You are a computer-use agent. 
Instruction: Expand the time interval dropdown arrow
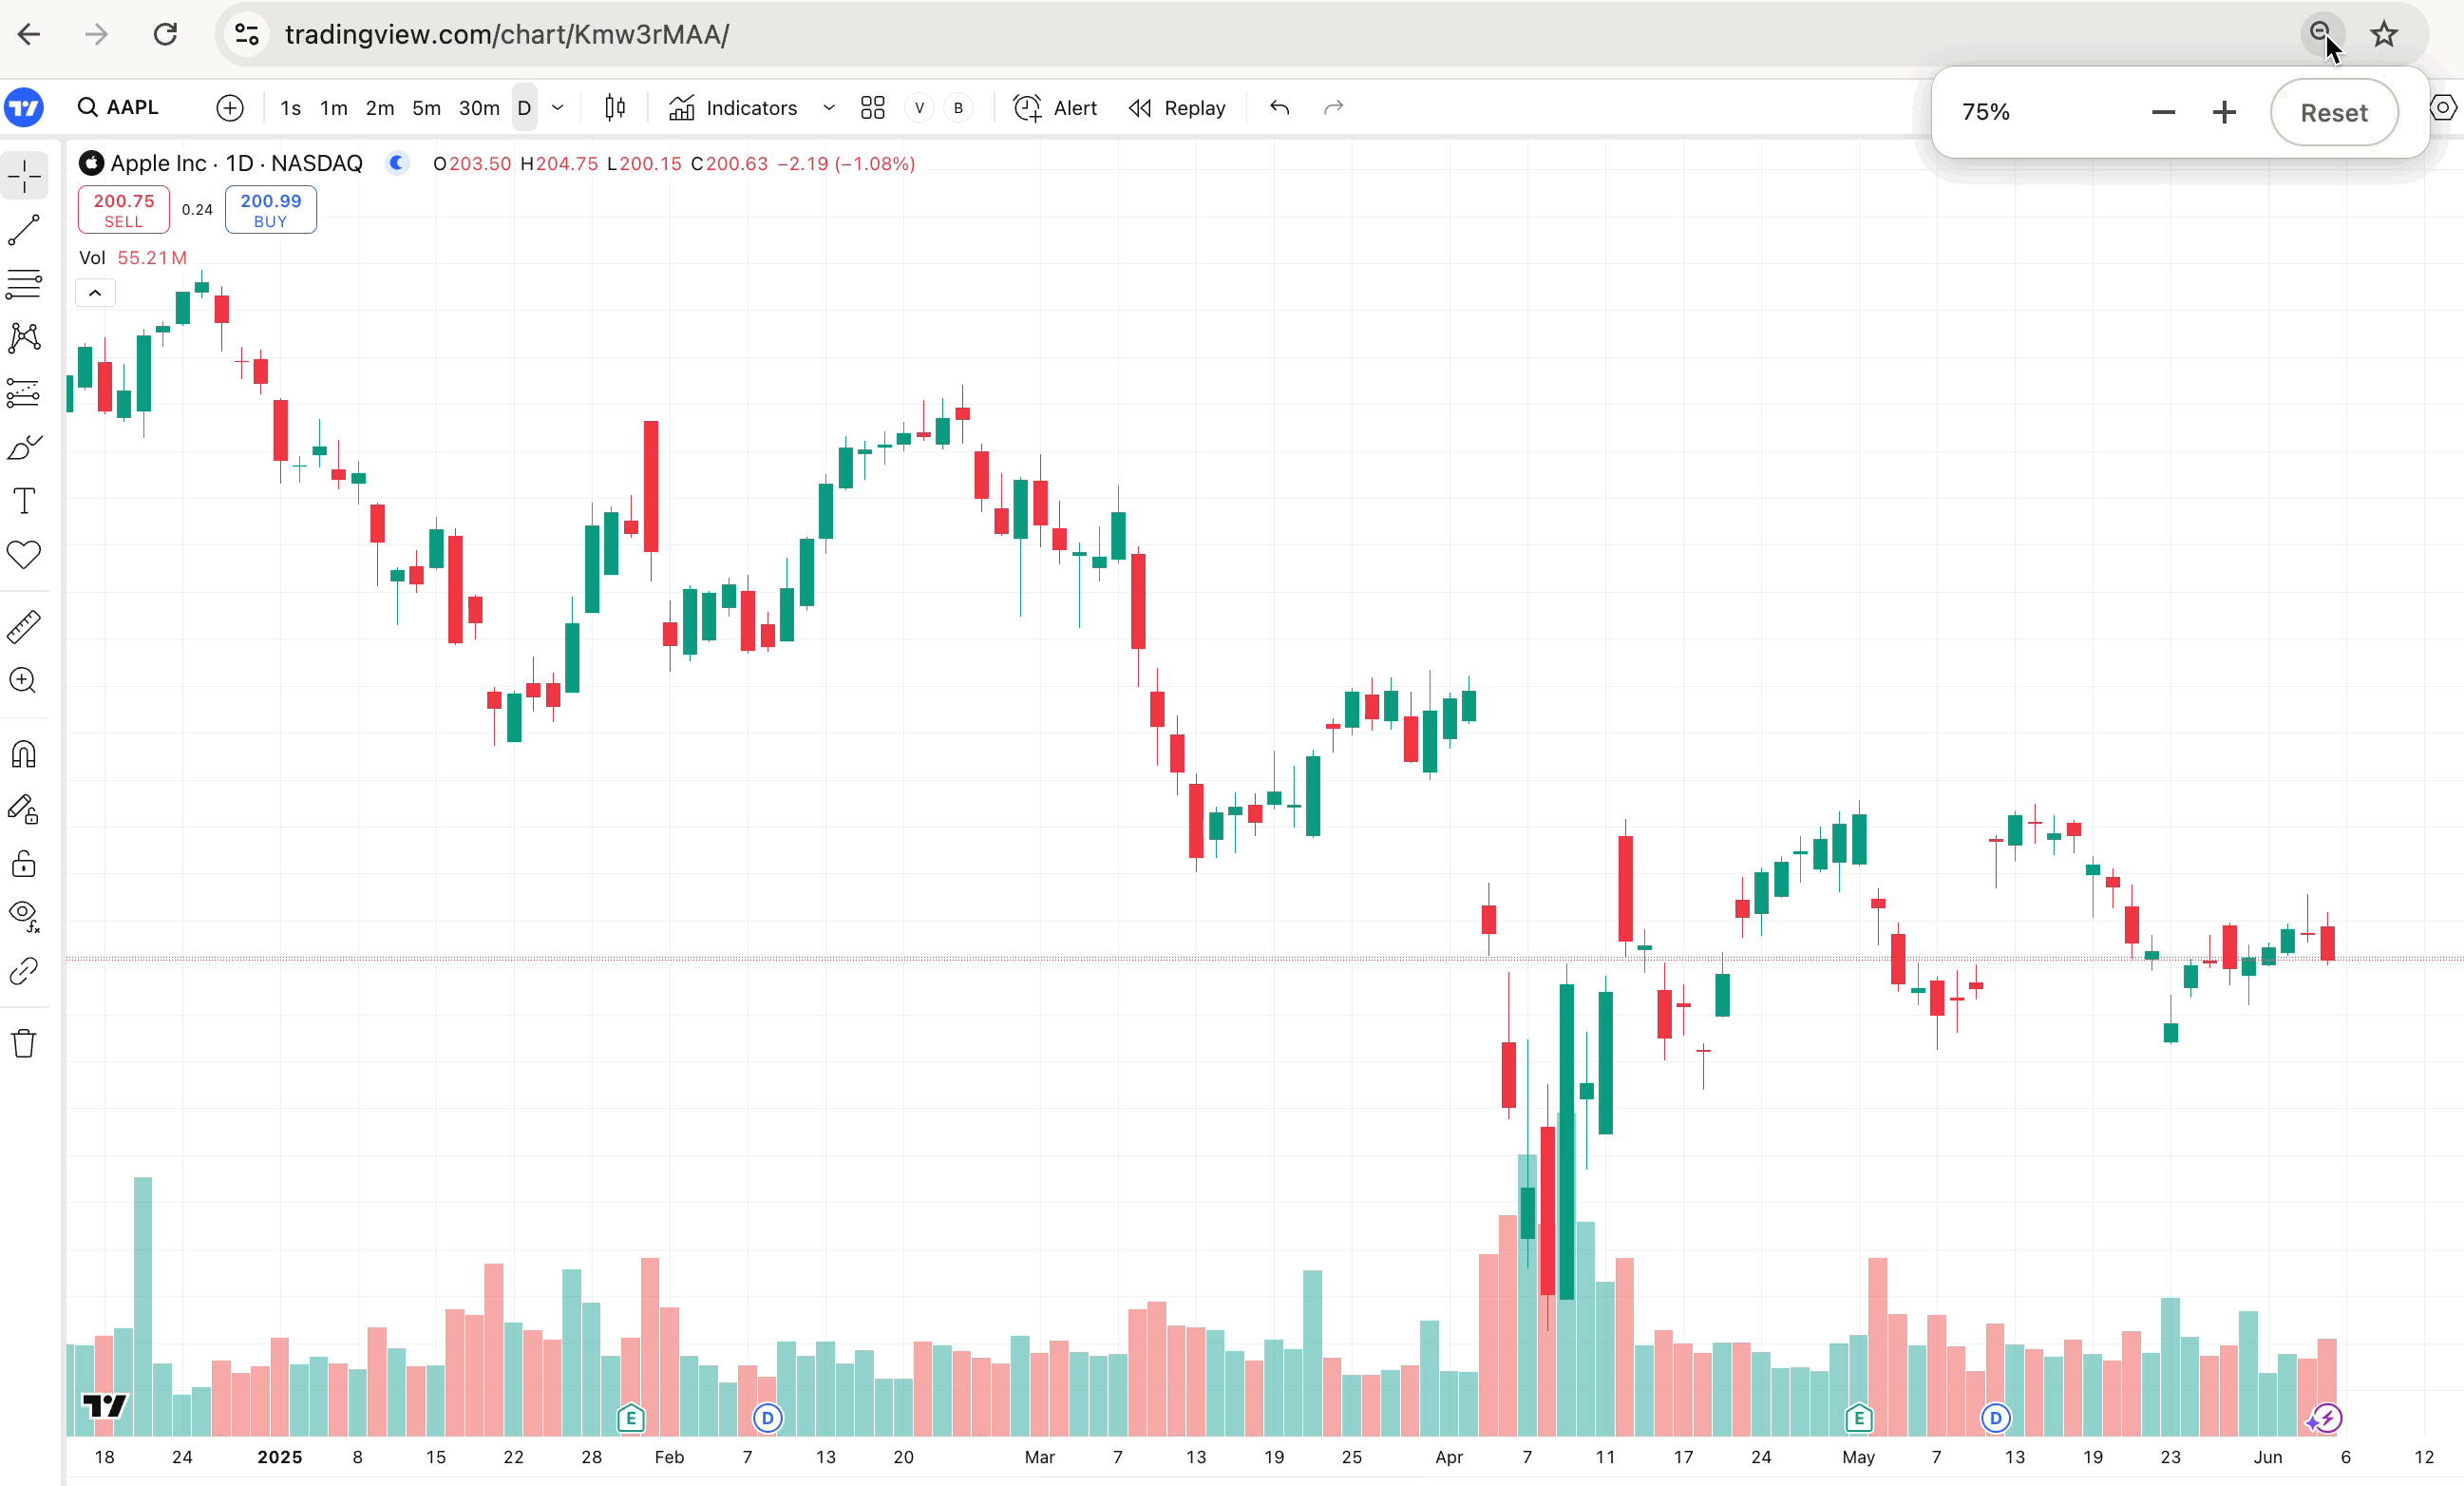pyautogui.click(x=558, y=108)
